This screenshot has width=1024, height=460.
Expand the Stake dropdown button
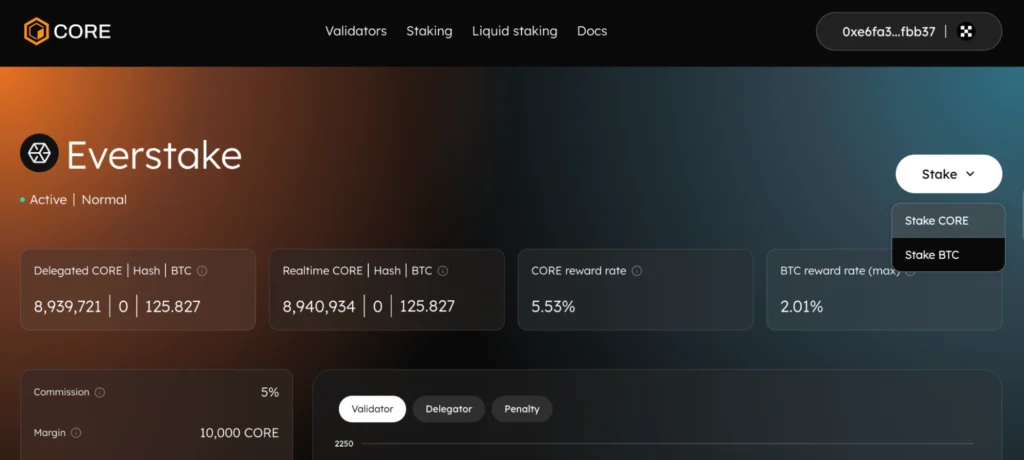(x=948, y=174)
